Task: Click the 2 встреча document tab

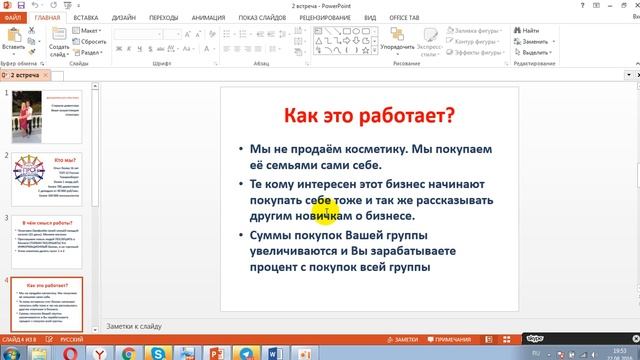Action: (24, 75)
